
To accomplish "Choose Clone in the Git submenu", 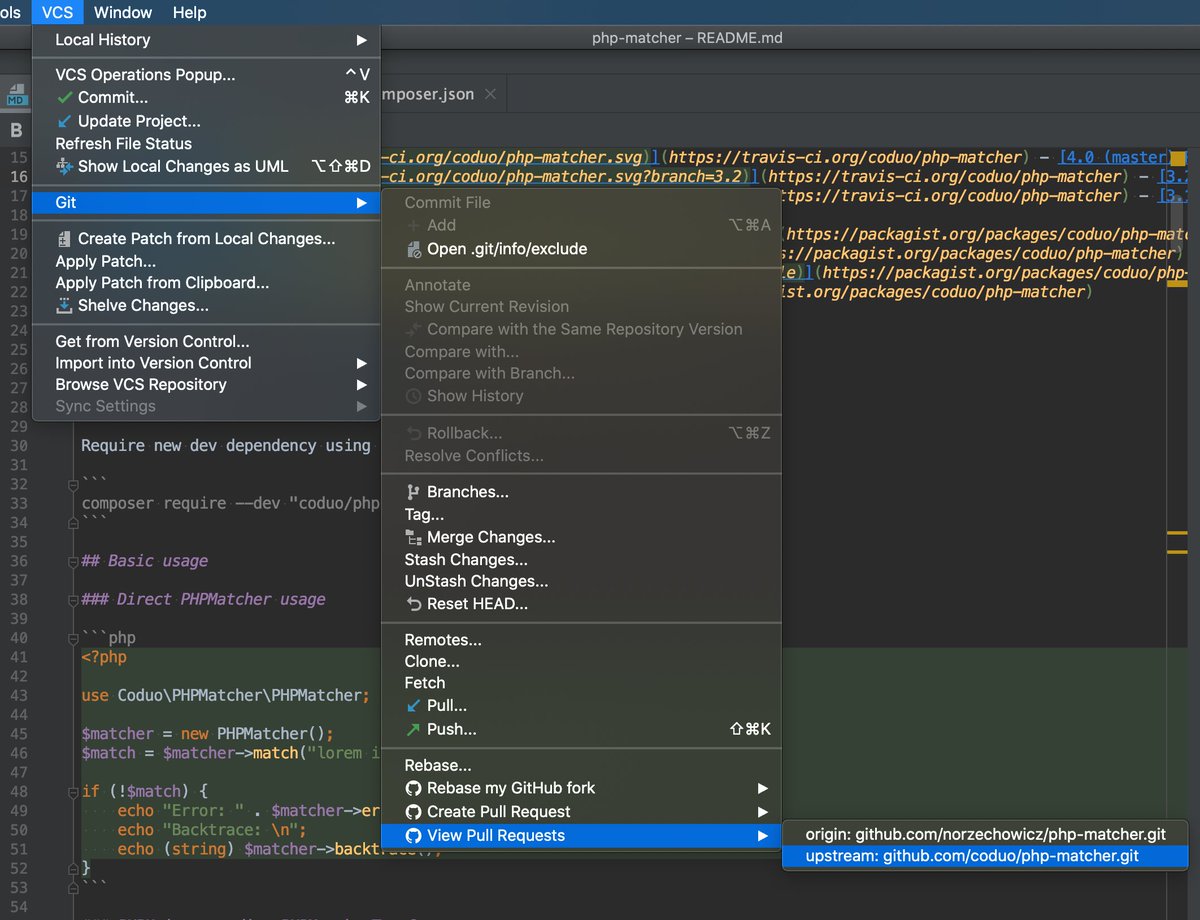I will click(581, 662).
